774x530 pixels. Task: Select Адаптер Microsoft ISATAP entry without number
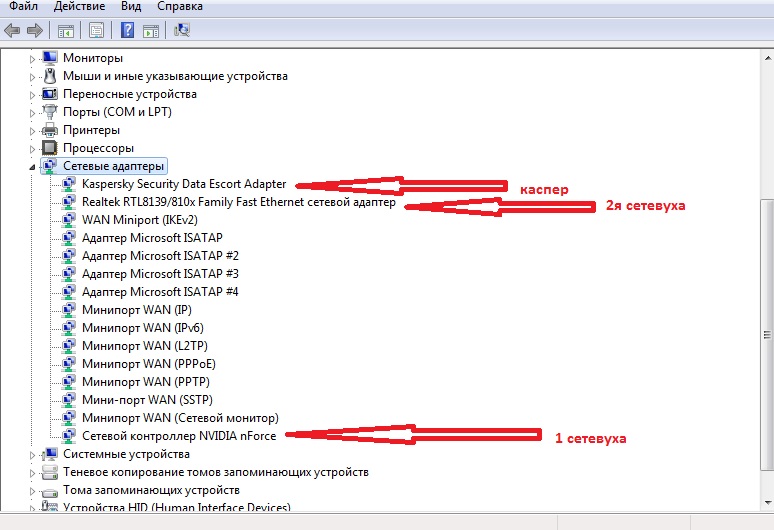(x=152, y=238)
